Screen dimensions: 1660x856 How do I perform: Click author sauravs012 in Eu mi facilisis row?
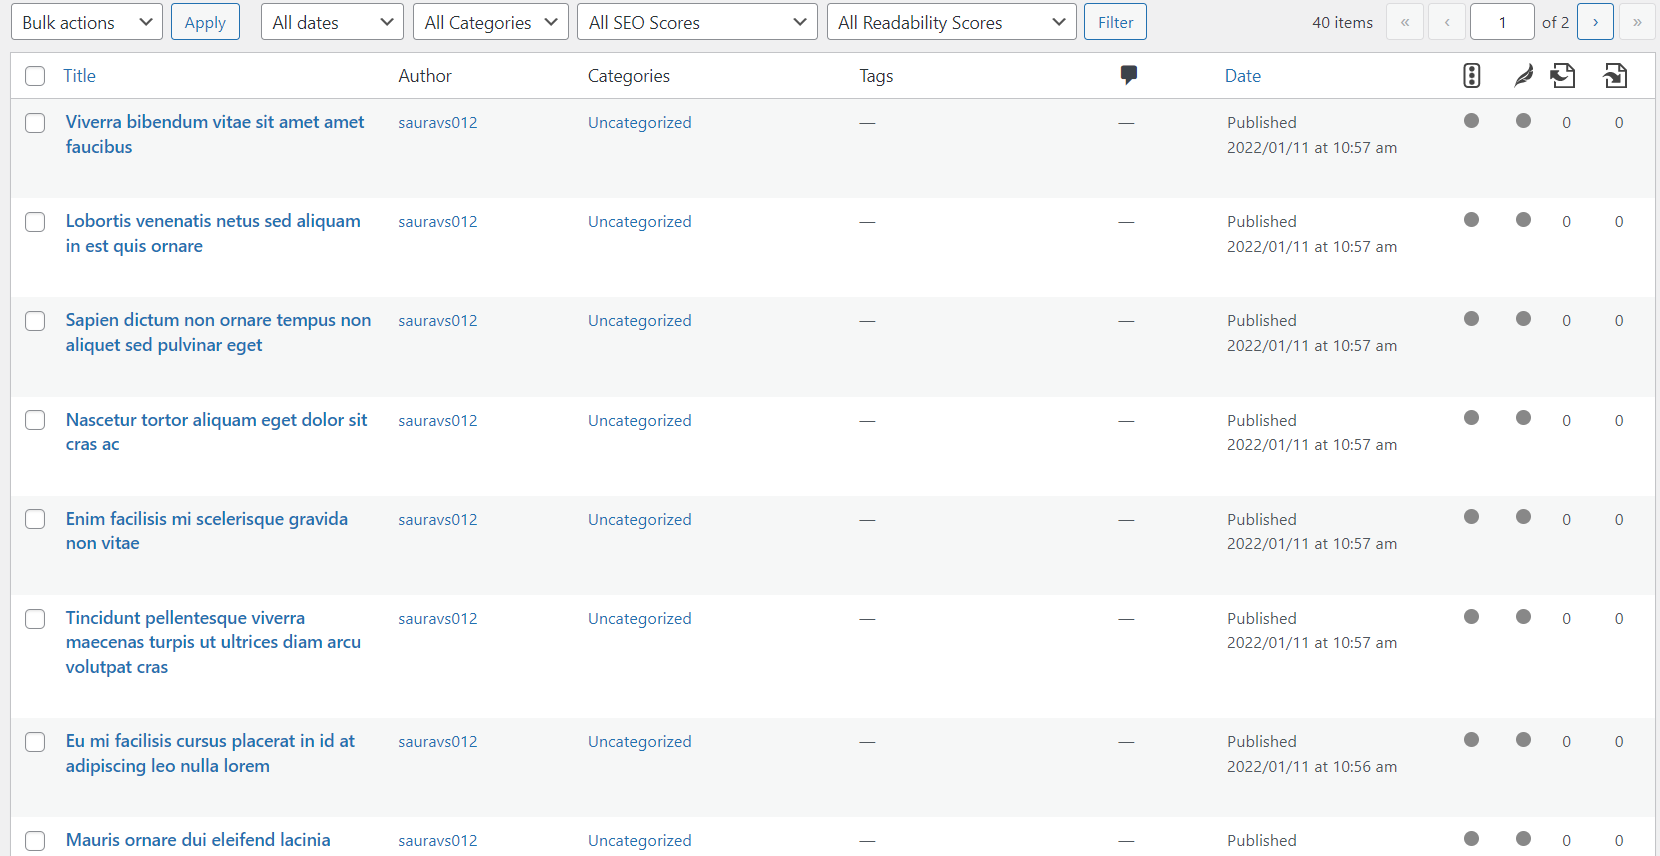point(438,741)
